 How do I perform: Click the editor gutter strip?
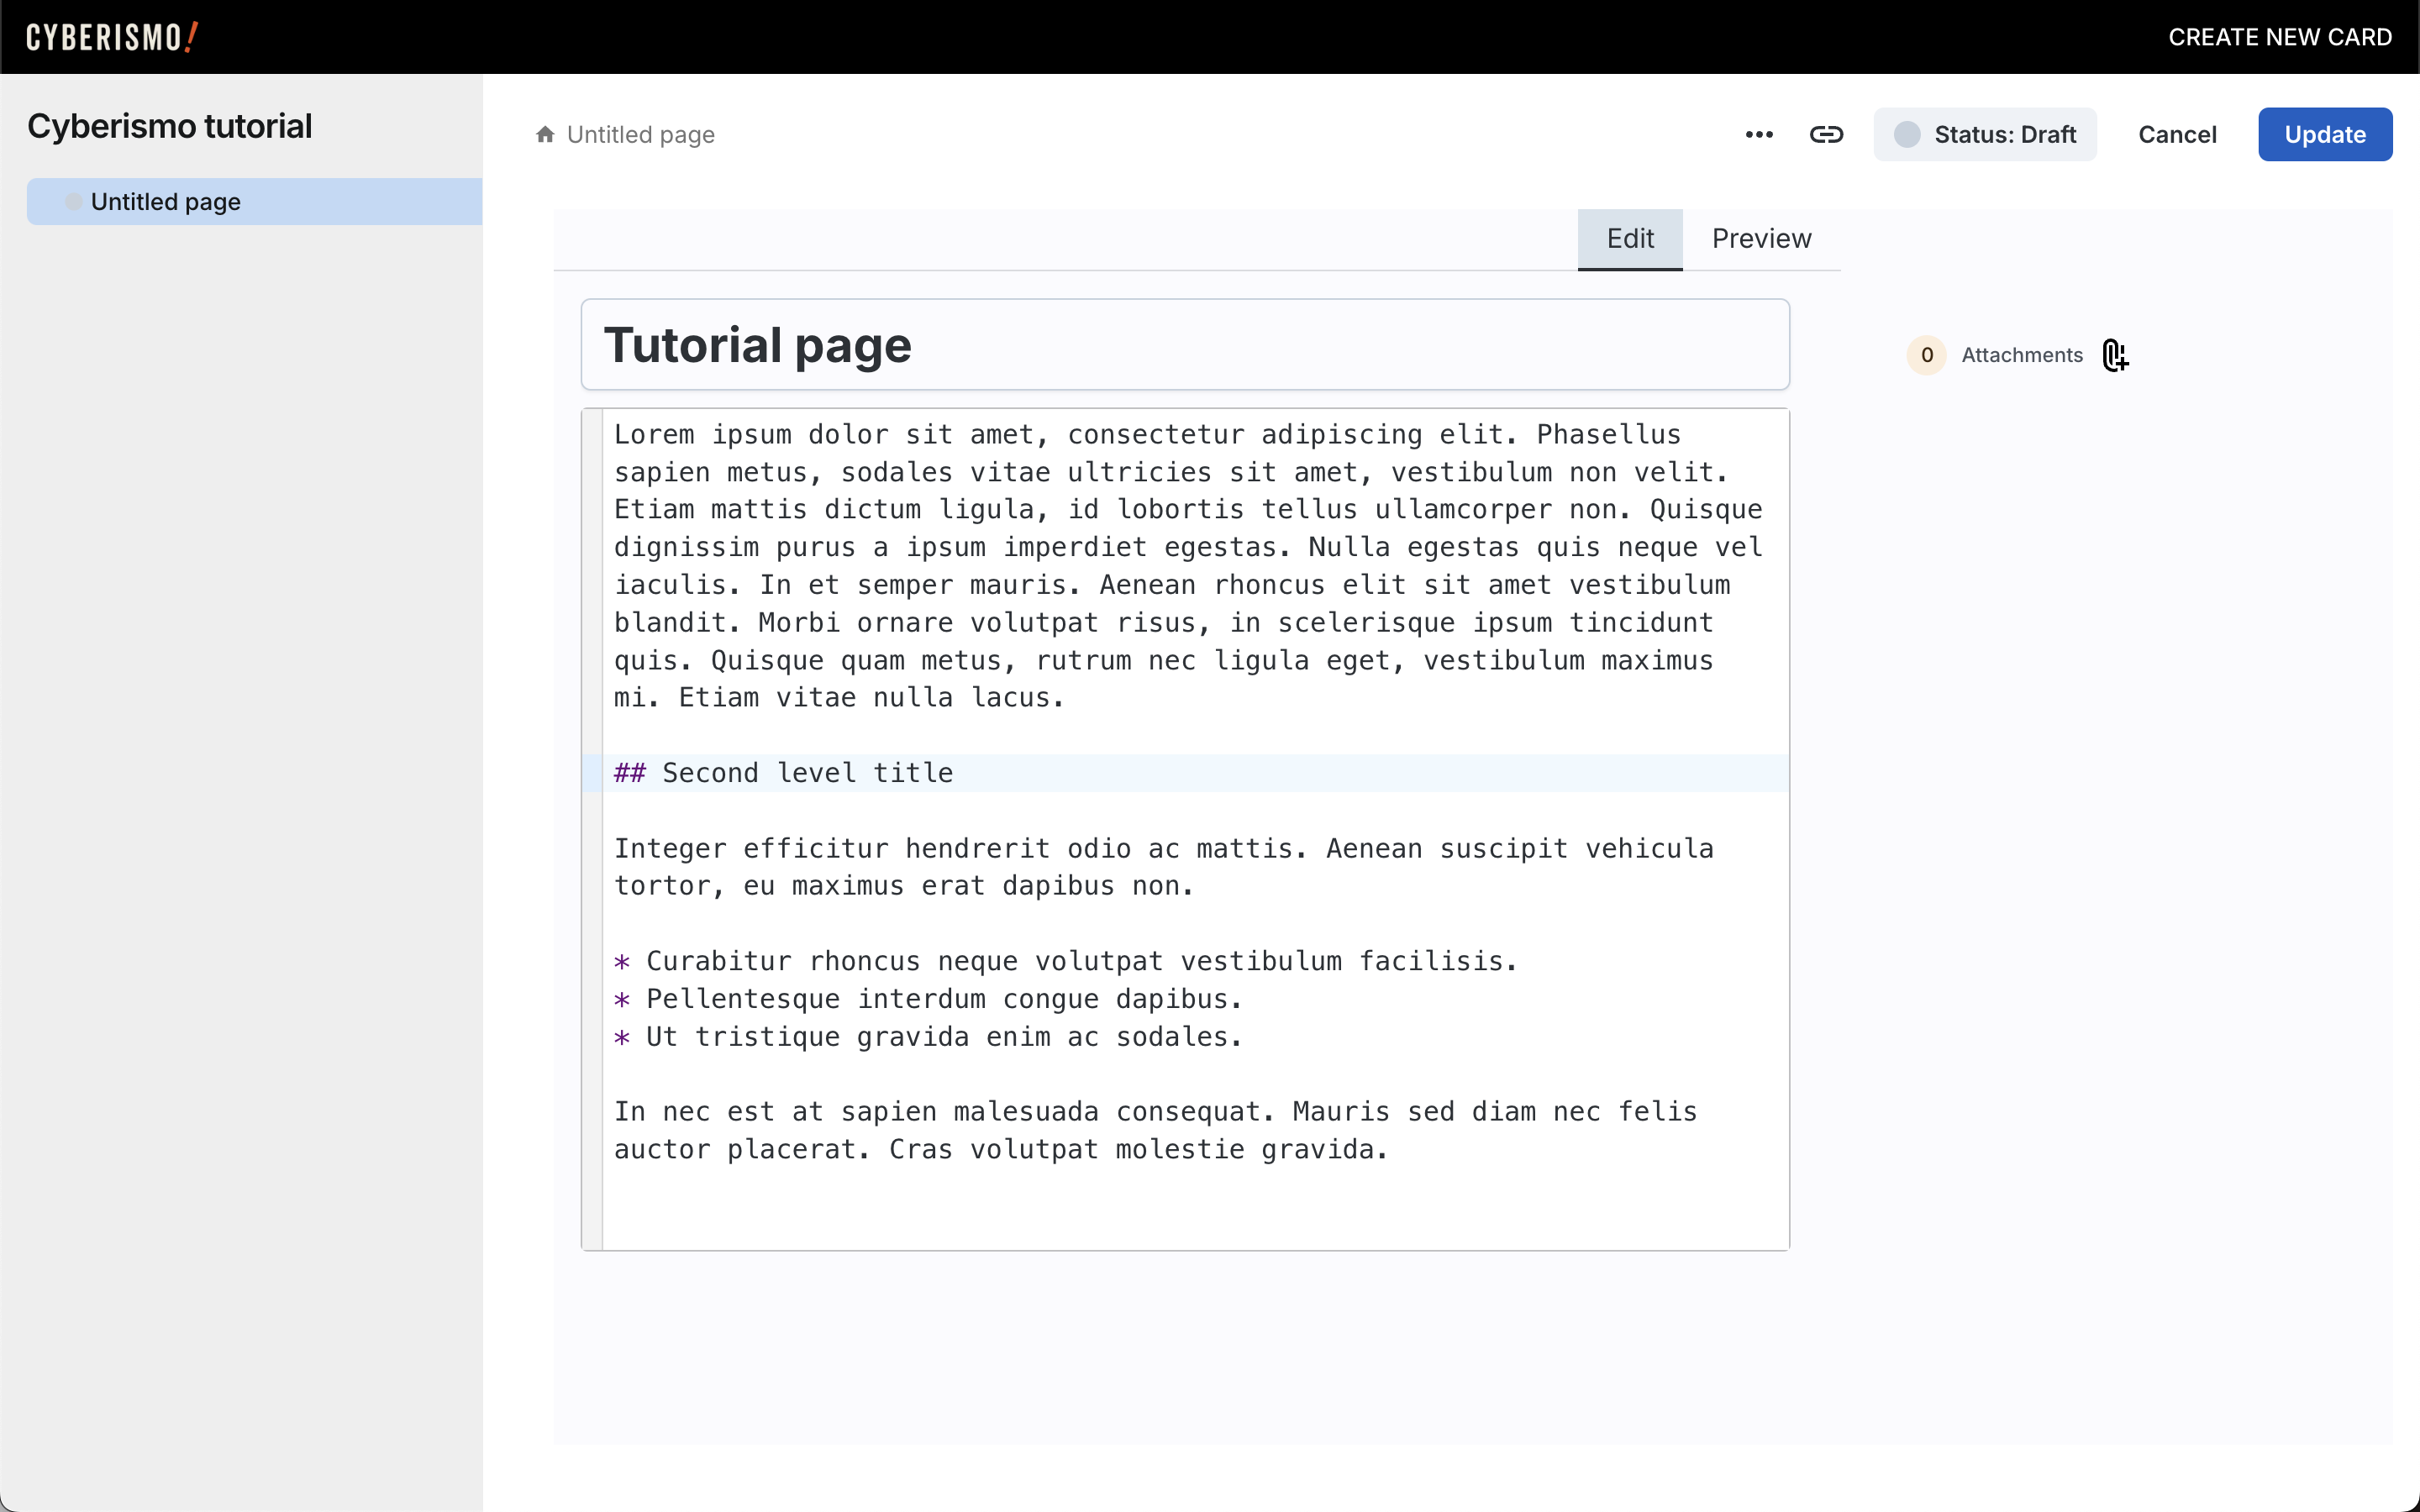point(592,828)
